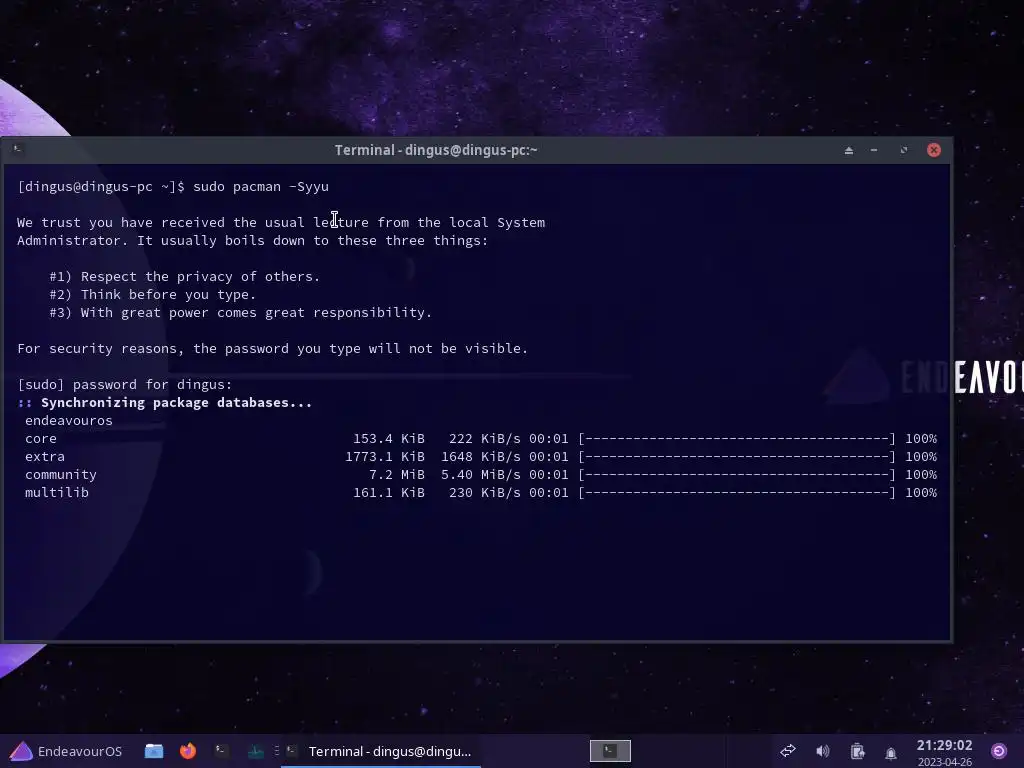The image size is (1024, 768).
Task: Open the EndeavourOS applications menu
Action: [x=67, y=751]
